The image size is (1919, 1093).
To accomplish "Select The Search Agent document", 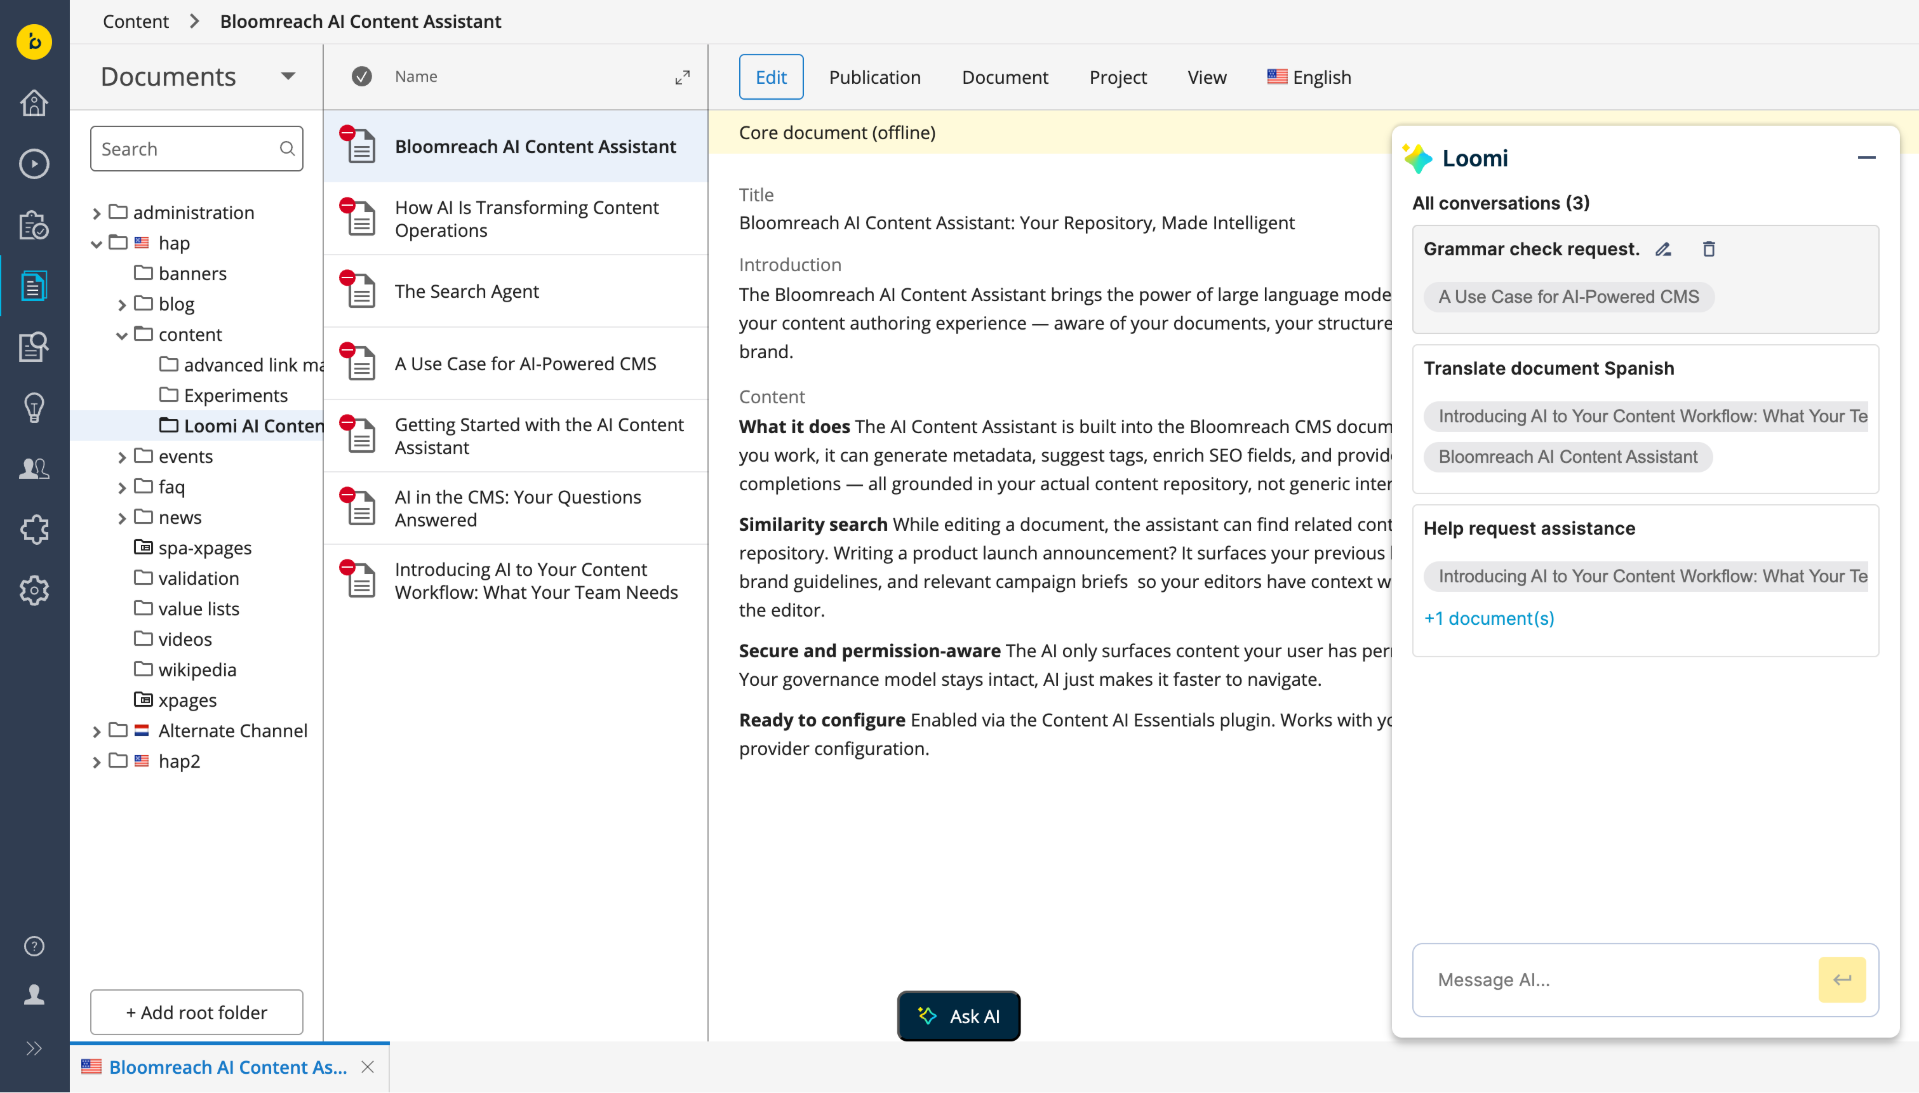I will tap(466, 291).
